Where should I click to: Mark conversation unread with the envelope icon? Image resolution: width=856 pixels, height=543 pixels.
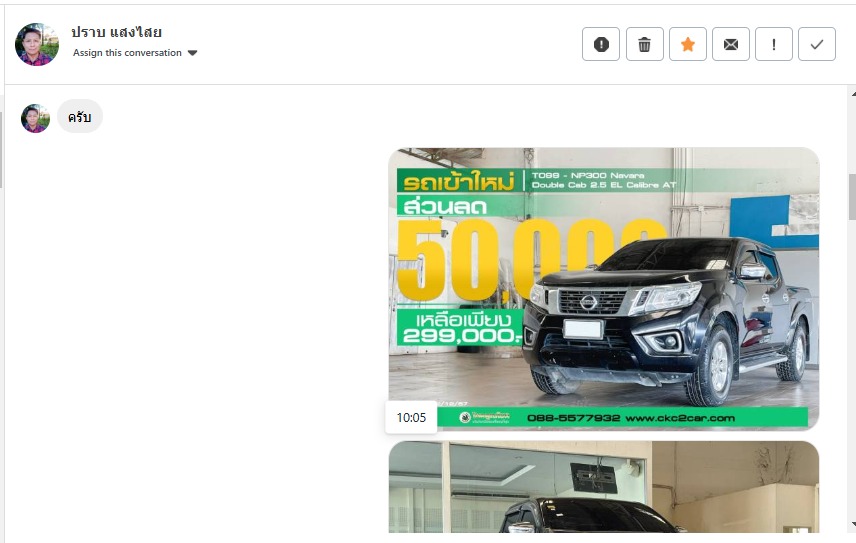click(730, 44)
